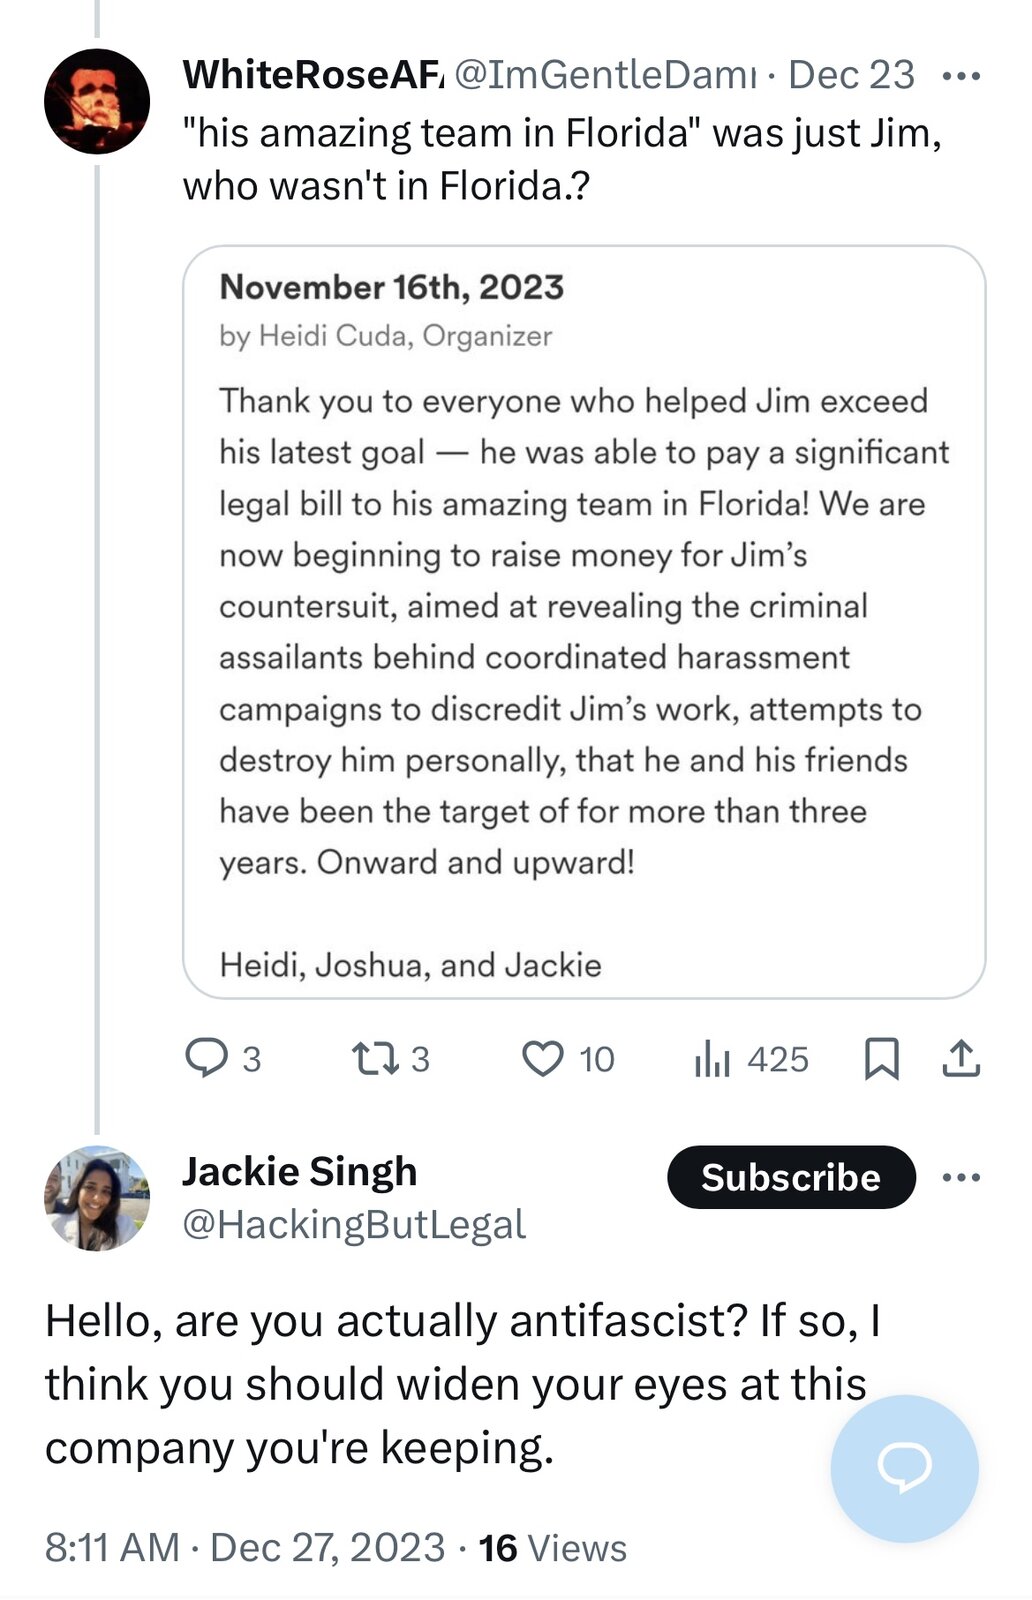Open the 16 Views count
The height and width of the screenshot is (1600, 1032).
[x=552, y=1548]
